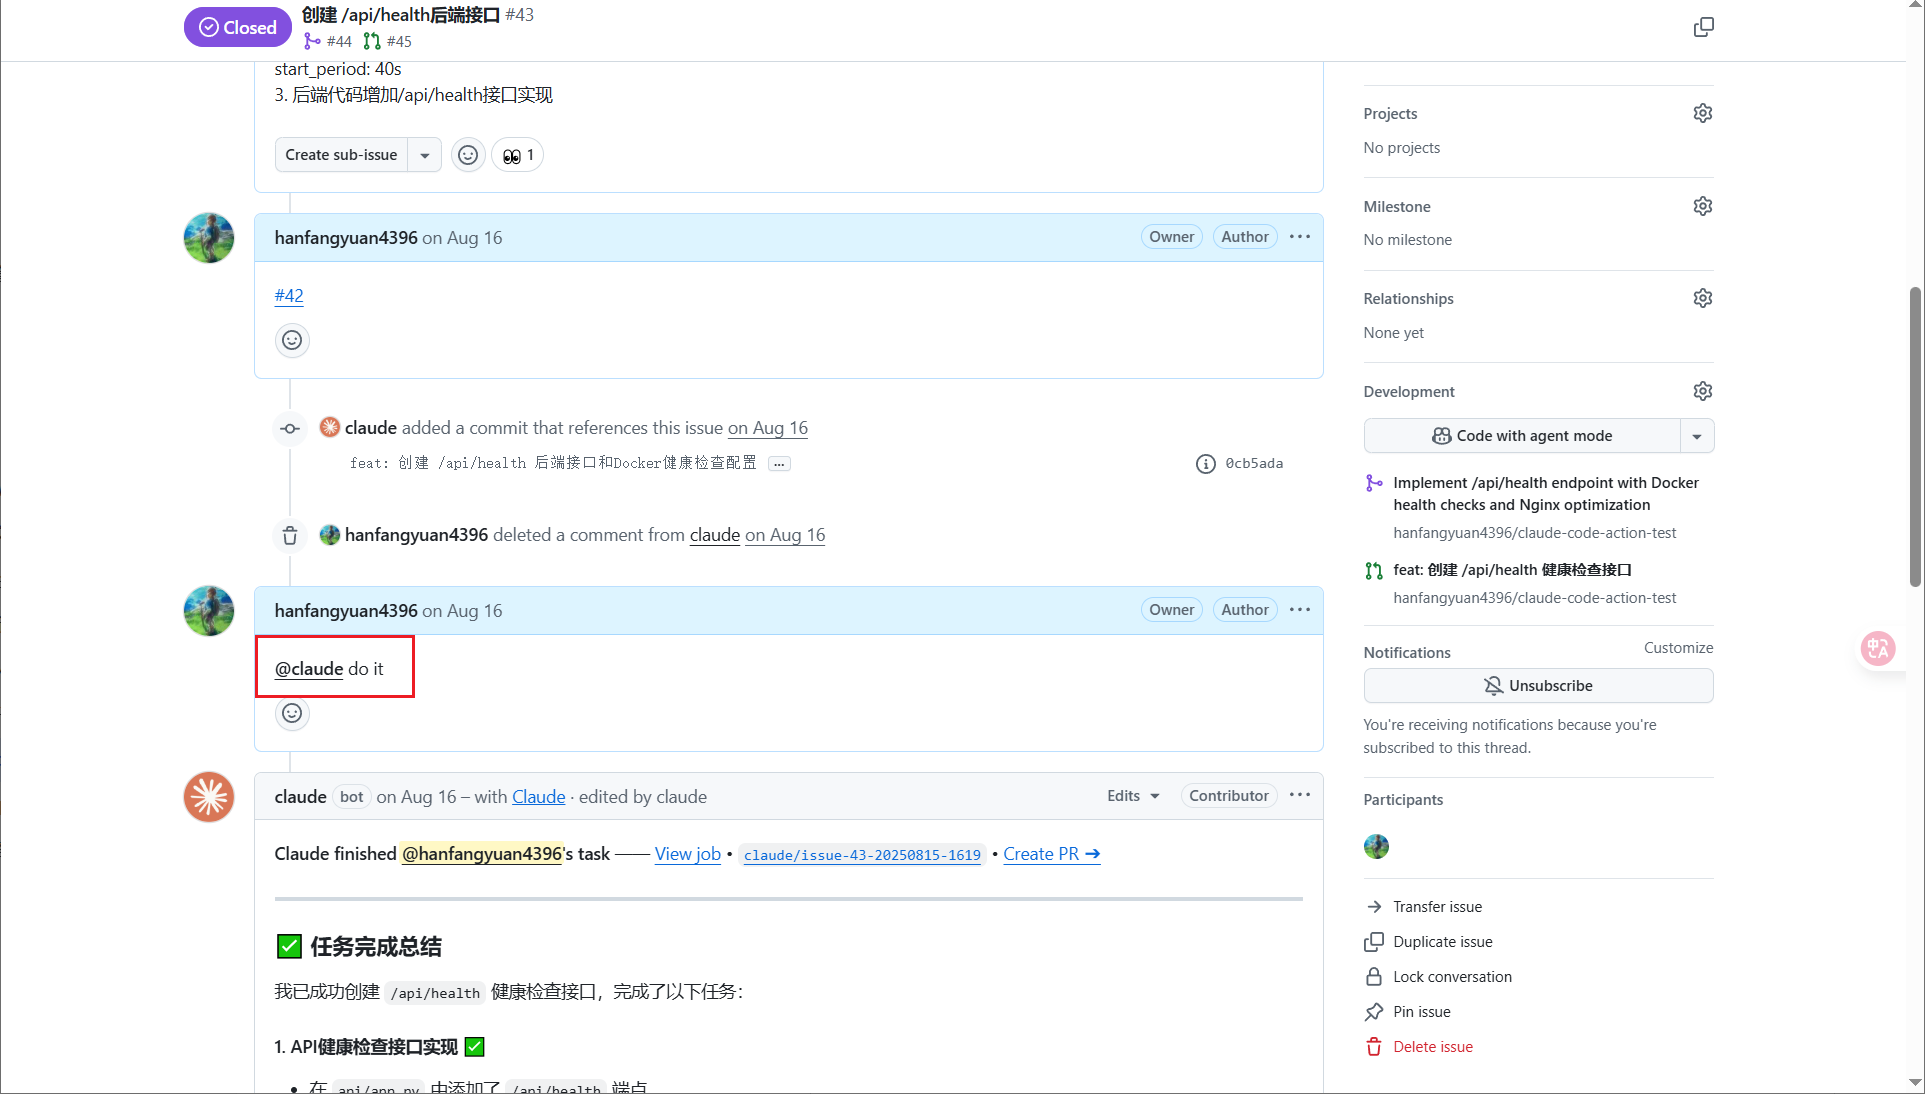Expand the commit message ellipsis
Viewport: 1925px width, 1094px height.
[779, 464]
